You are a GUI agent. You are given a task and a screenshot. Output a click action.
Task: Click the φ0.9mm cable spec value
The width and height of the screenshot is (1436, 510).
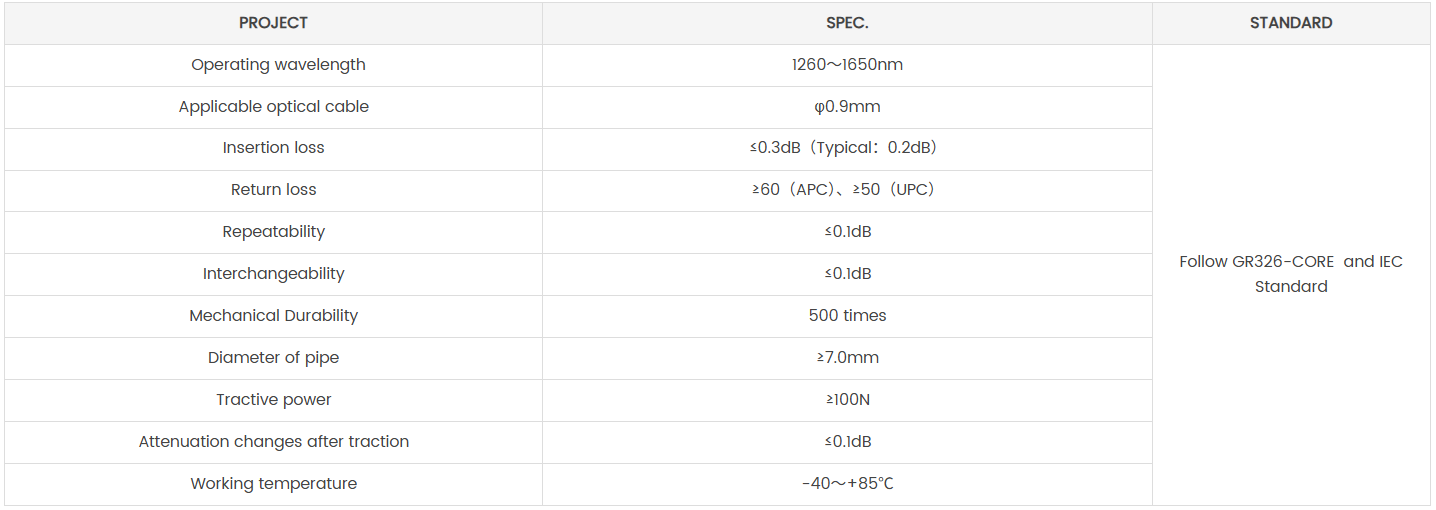[x=847, y=107]
